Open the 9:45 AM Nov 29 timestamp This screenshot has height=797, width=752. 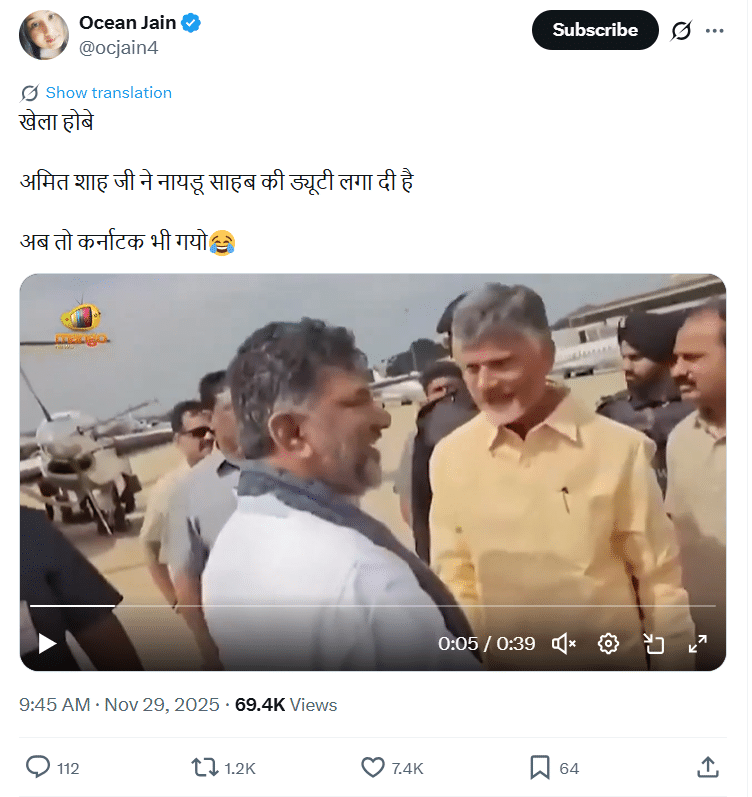coord(119,704)
